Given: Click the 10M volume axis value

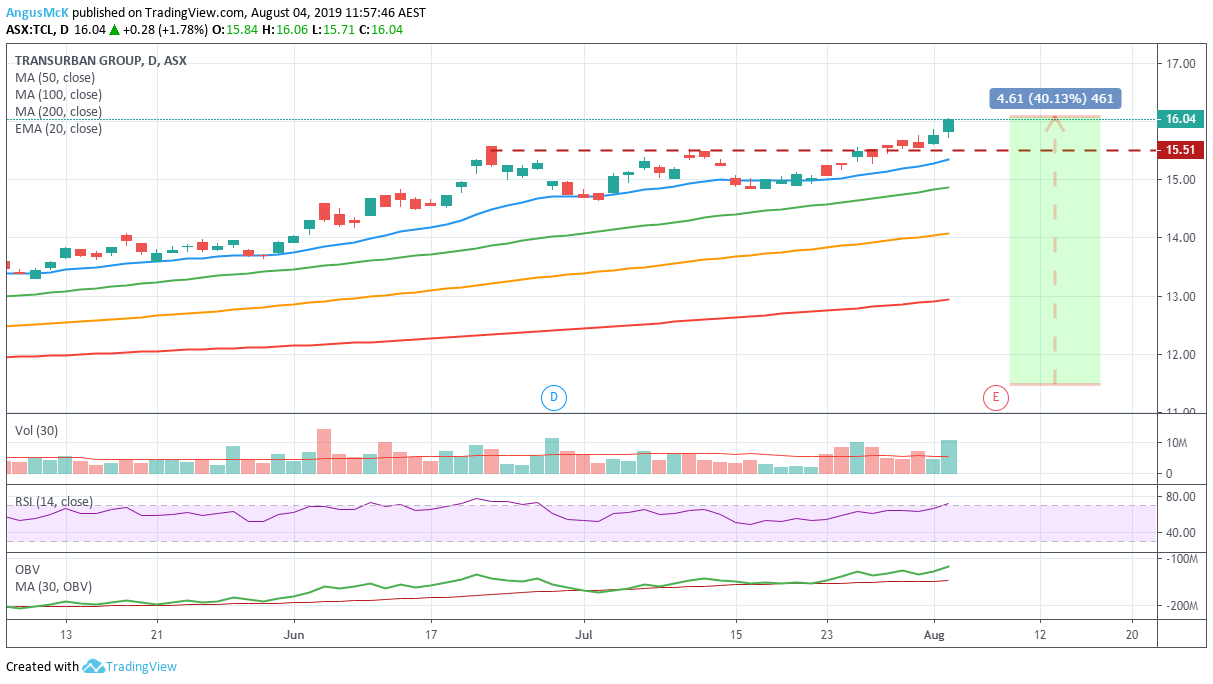Looking at the screenshot, I should point(1176,444).
